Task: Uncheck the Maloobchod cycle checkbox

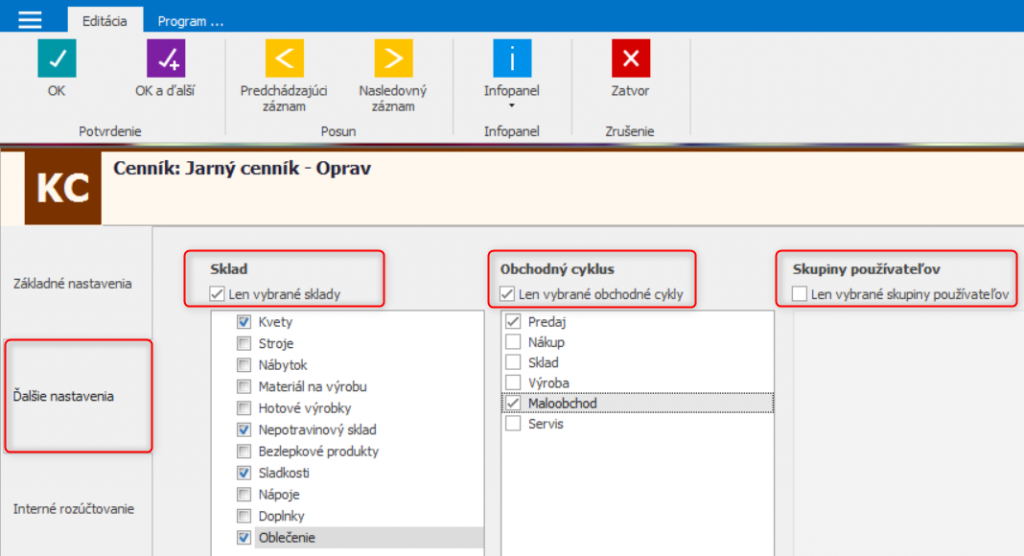Action: tap(513, 403)
